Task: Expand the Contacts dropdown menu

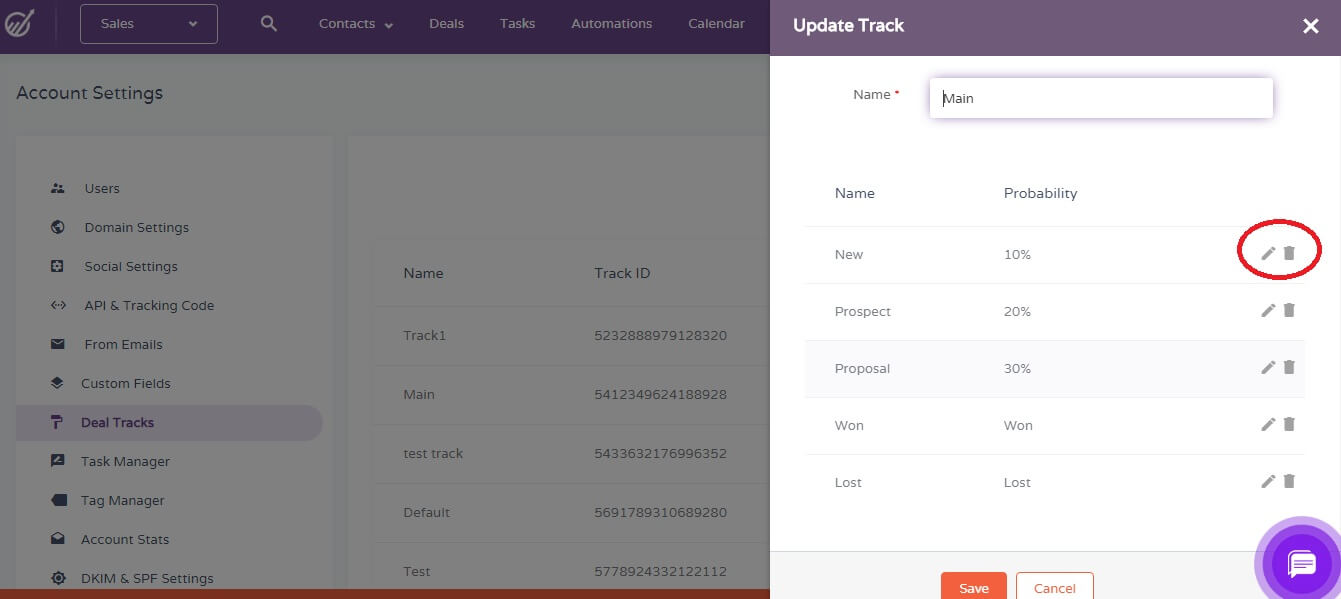Action: pyautogui.click(x=355, y=23)
